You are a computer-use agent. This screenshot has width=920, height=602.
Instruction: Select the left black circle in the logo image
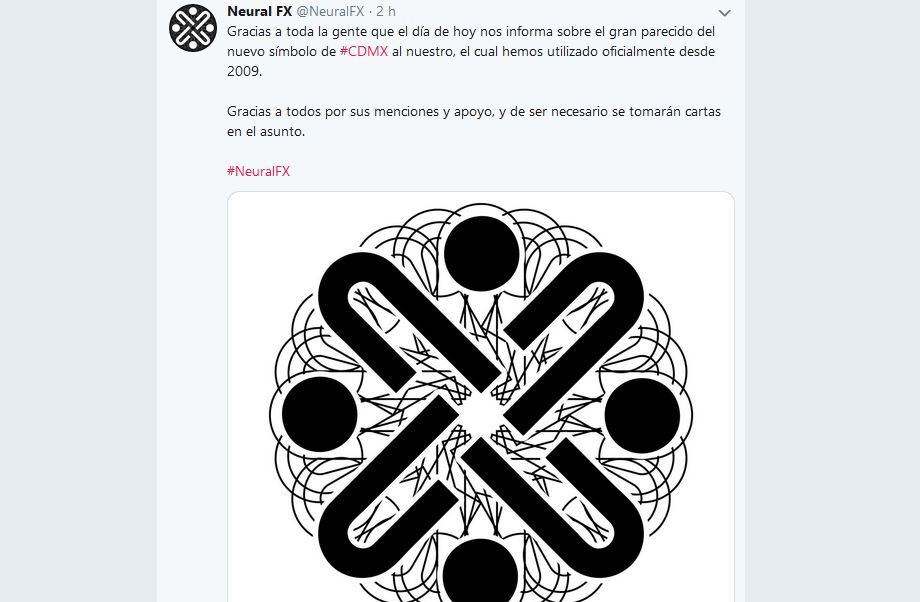[x=320, y=414]
